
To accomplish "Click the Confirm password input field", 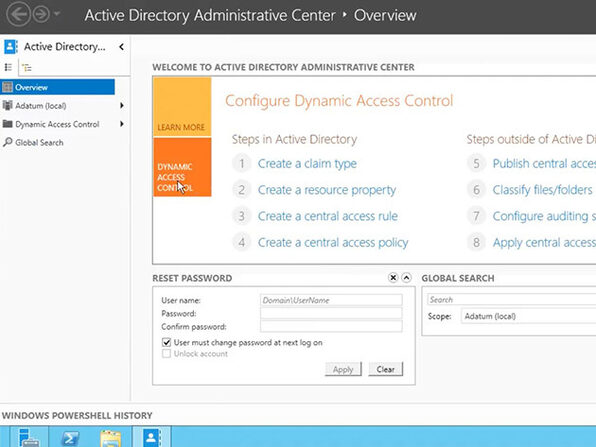I will [331, 327].
